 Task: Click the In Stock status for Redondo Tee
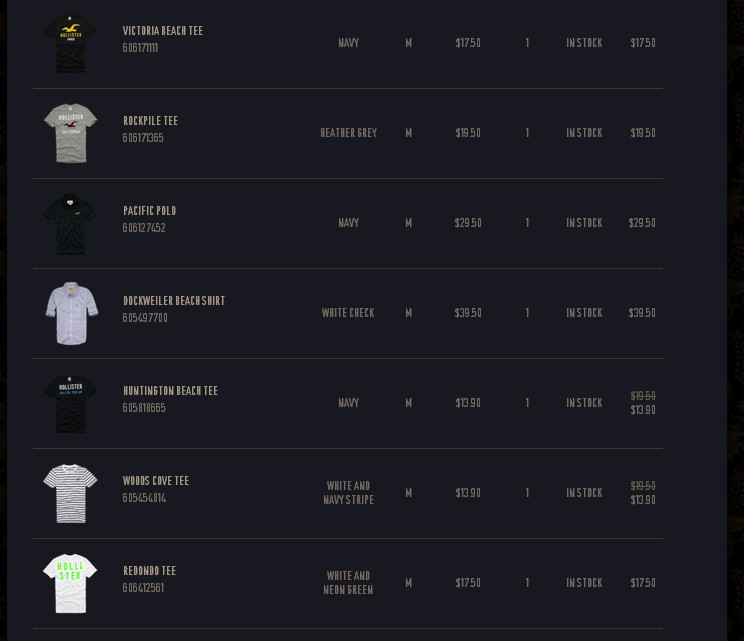[x=584, y=583]
